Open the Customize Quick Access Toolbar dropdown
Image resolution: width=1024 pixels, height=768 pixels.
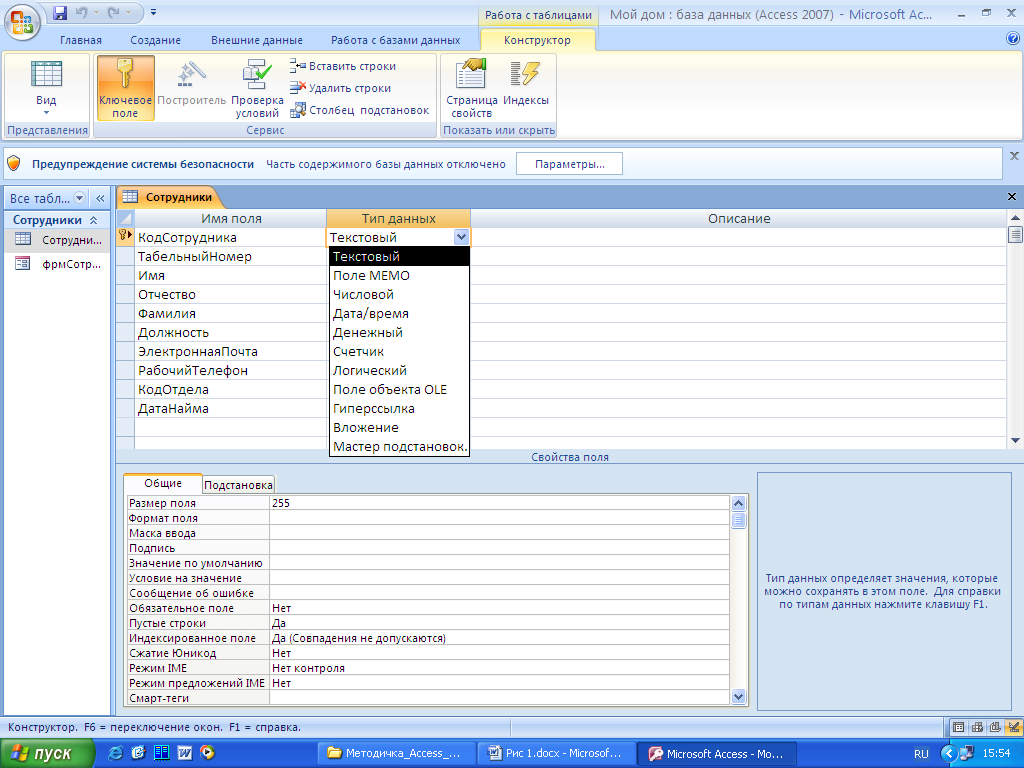[153, 12]
